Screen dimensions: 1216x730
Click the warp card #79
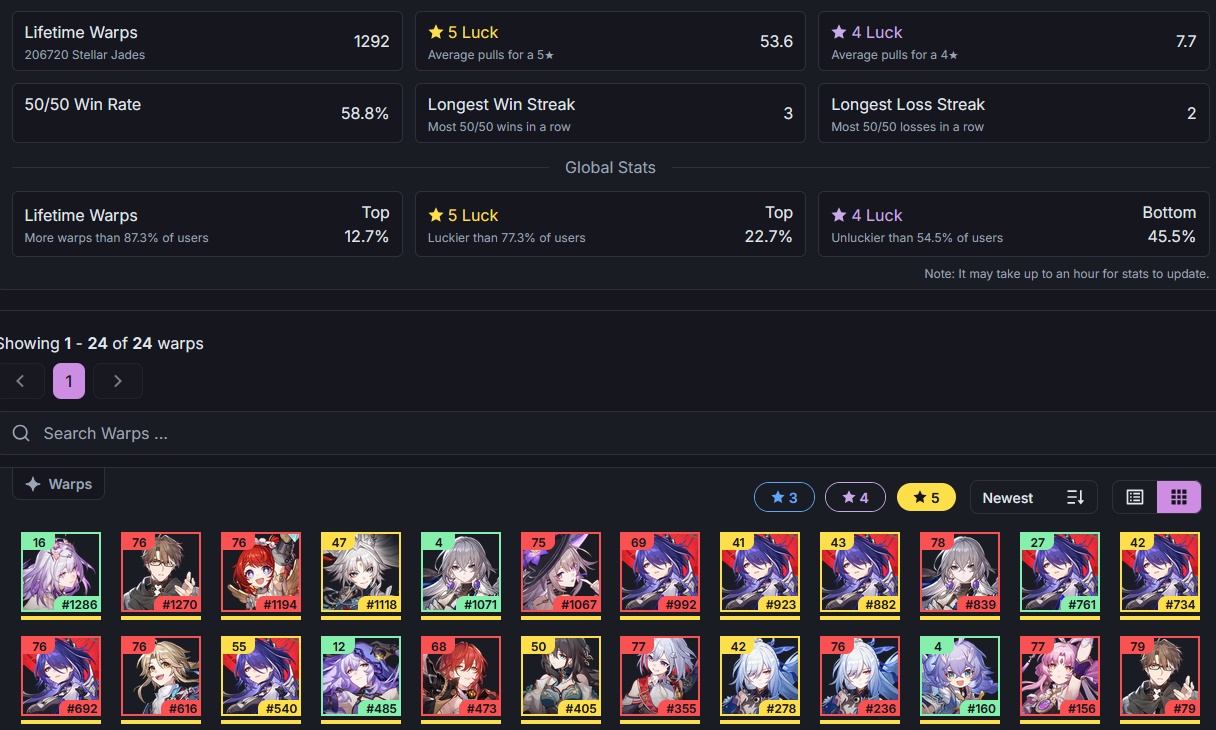[x=1160, y=677]
